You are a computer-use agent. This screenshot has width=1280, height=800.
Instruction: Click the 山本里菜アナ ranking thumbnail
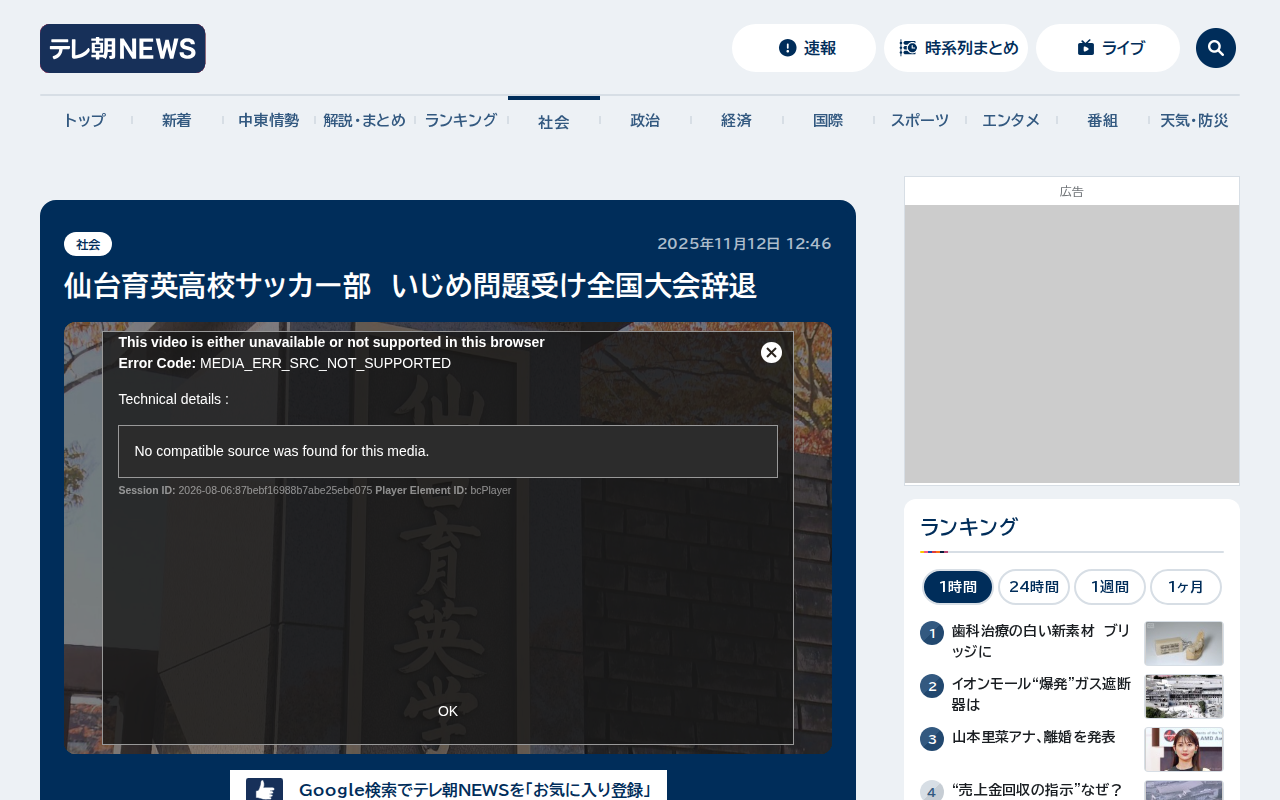click(1184, 749)
